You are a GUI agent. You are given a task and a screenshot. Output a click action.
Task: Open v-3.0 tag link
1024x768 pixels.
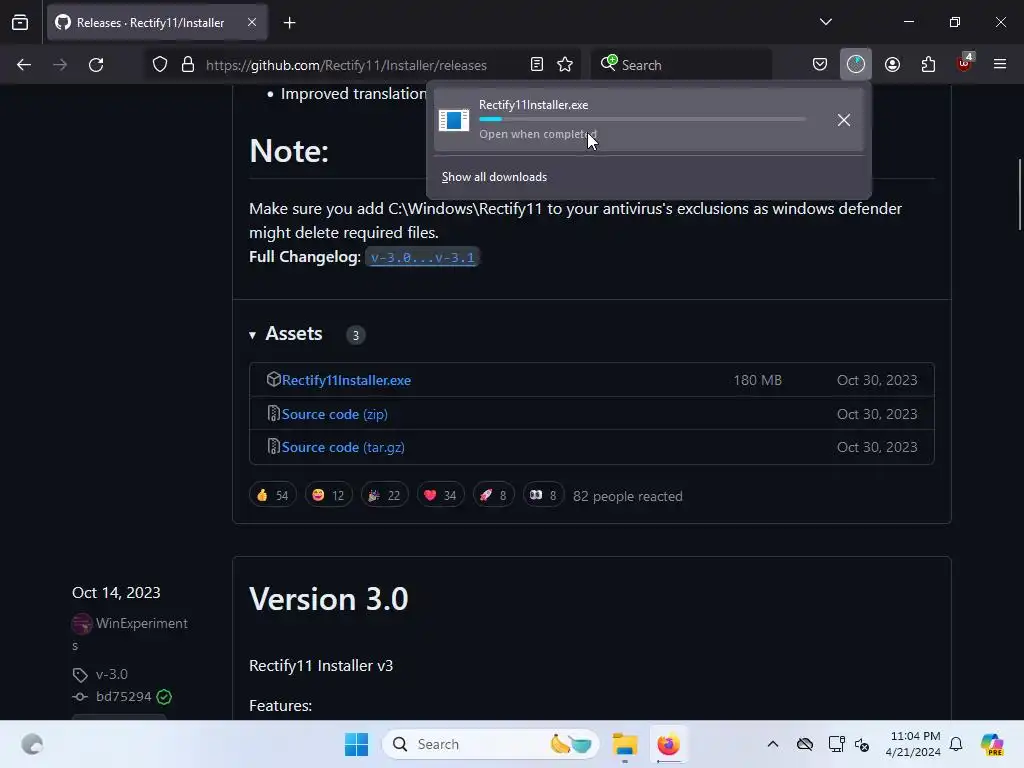(112, 674)
